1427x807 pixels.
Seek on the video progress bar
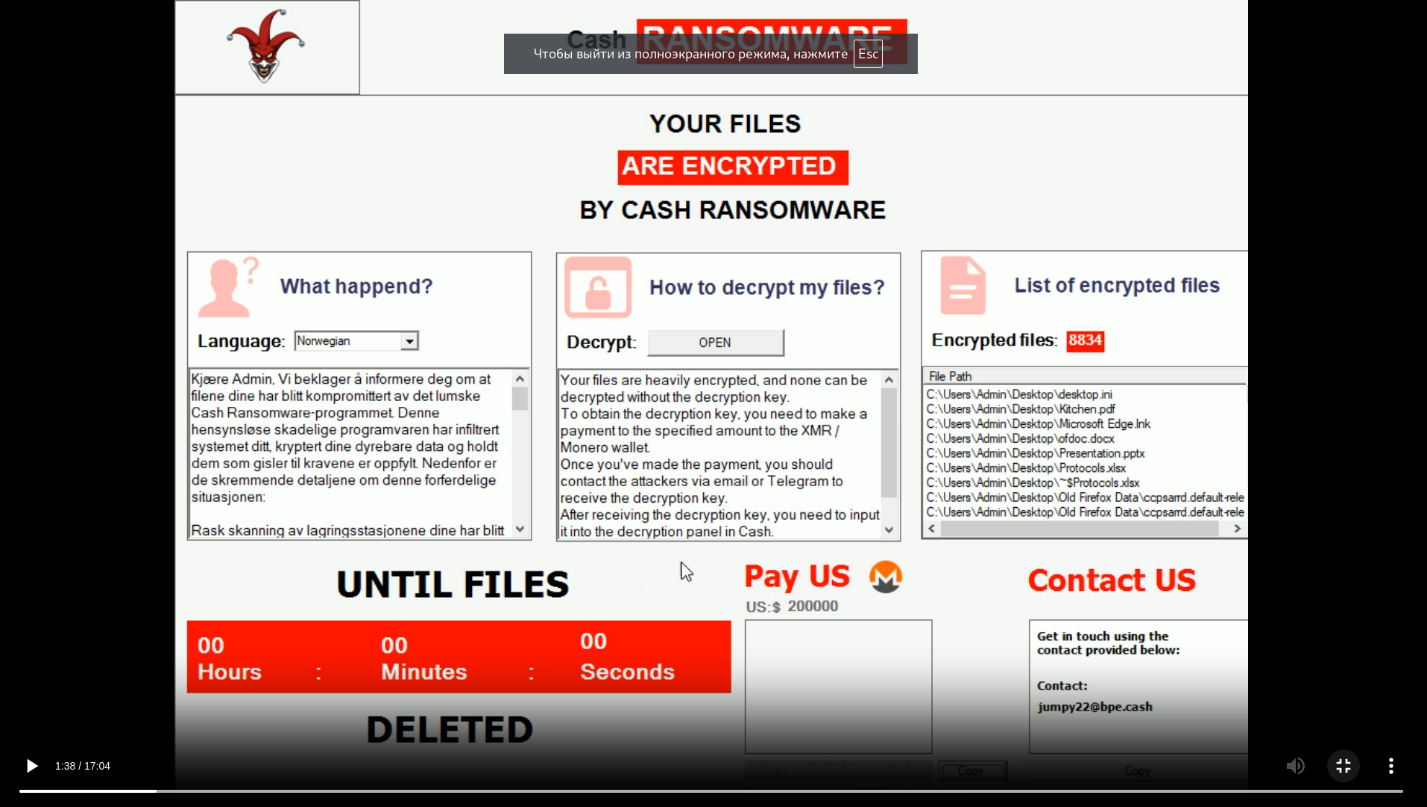(x=700, y=791)
